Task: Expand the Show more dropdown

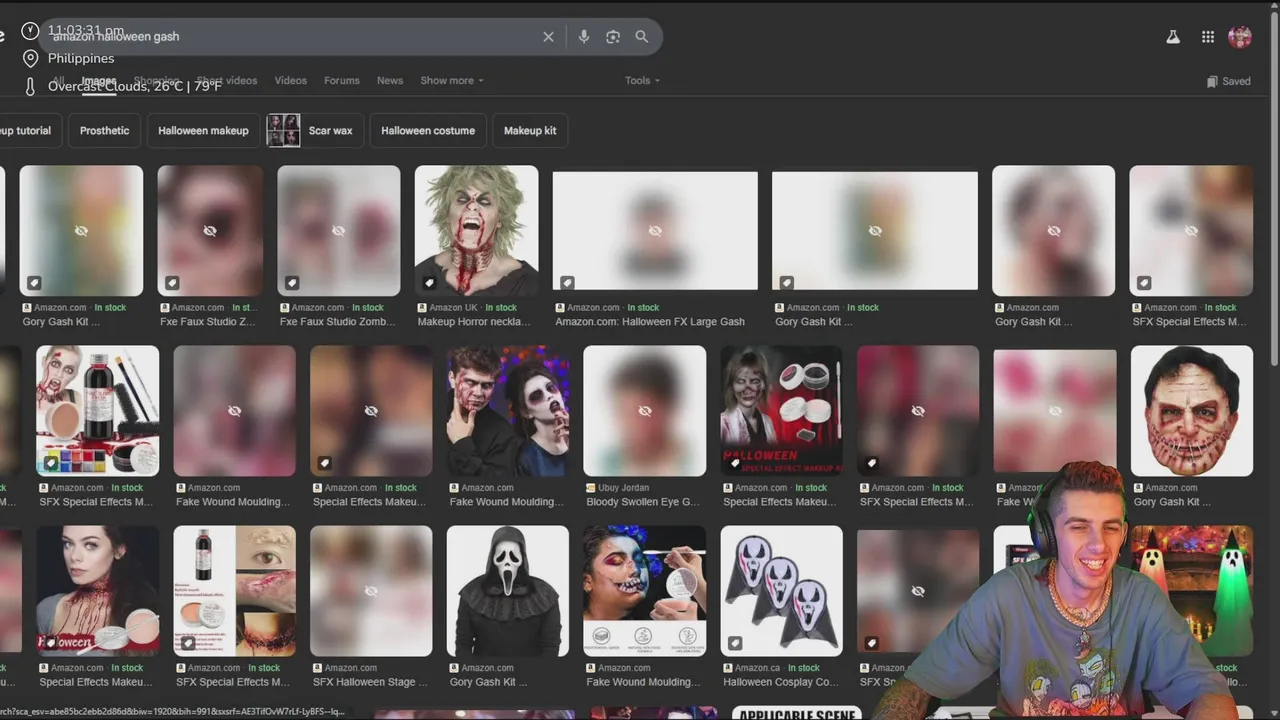Action: pyautogui.click(x=452, y=81)
